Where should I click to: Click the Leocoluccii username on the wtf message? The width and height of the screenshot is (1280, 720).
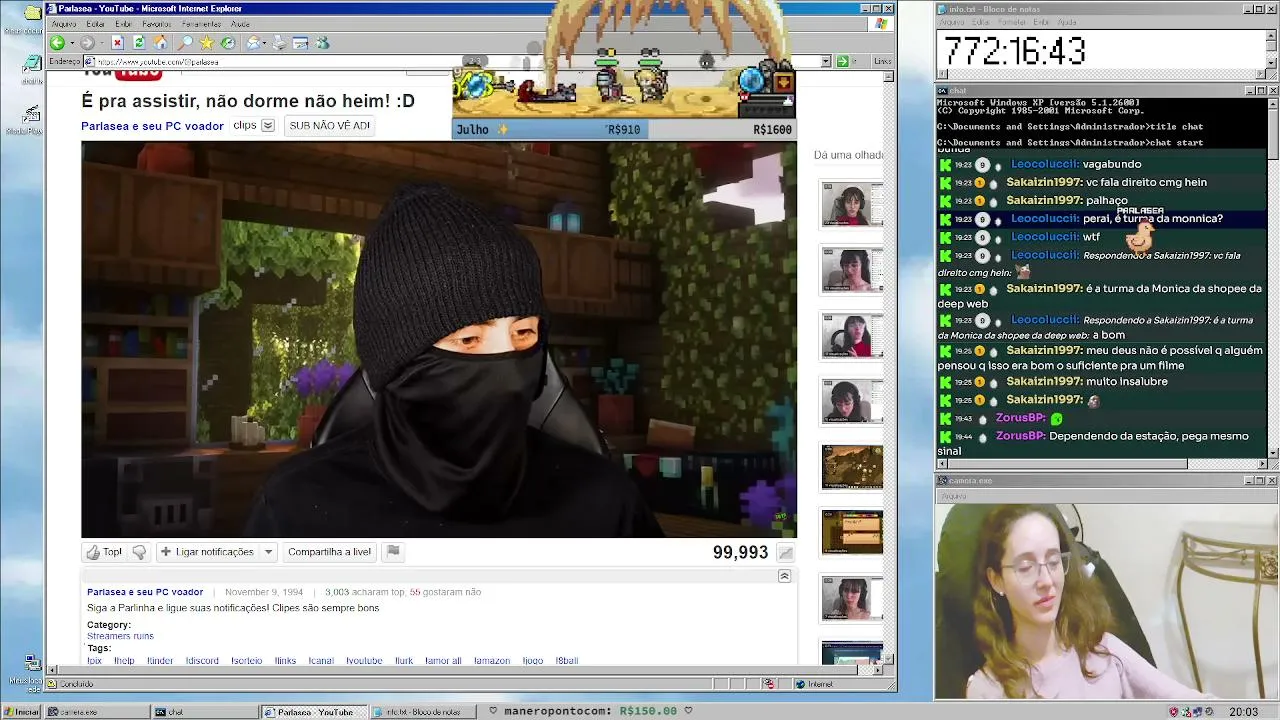(1045, 237)
